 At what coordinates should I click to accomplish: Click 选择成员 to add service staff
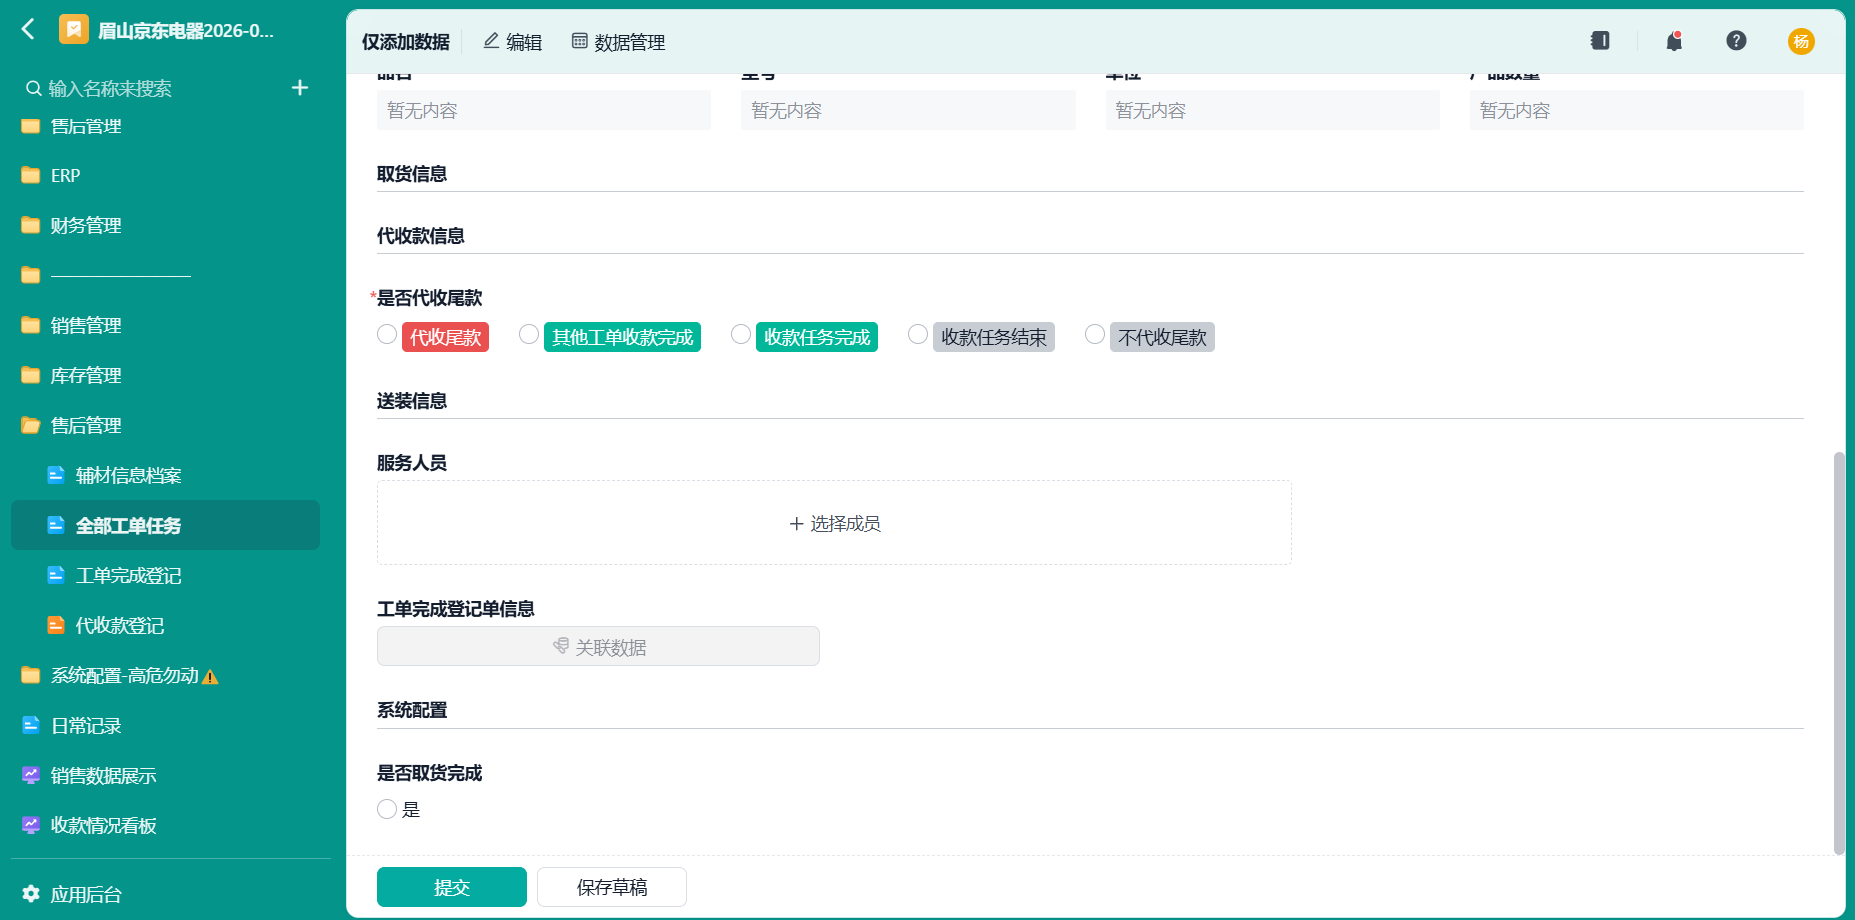pos(834,523)
